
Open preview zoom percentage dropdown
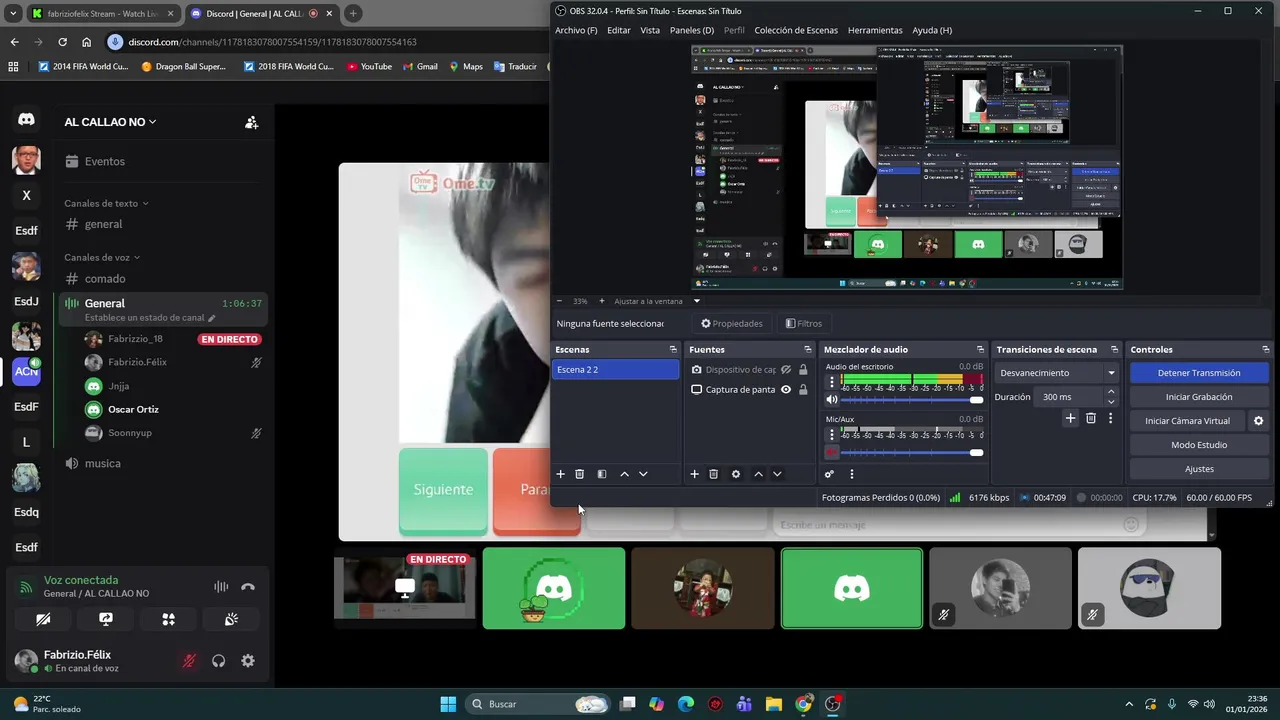(x=580, y=301)
